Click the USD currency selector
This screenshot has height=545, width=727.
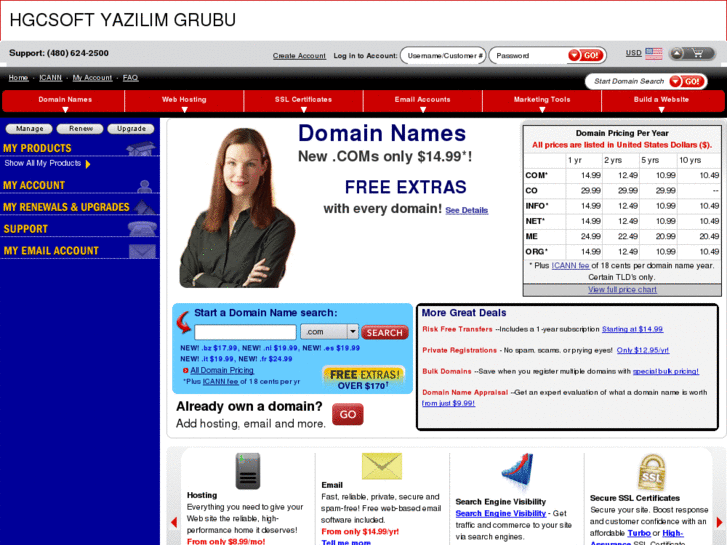(633, 53)
